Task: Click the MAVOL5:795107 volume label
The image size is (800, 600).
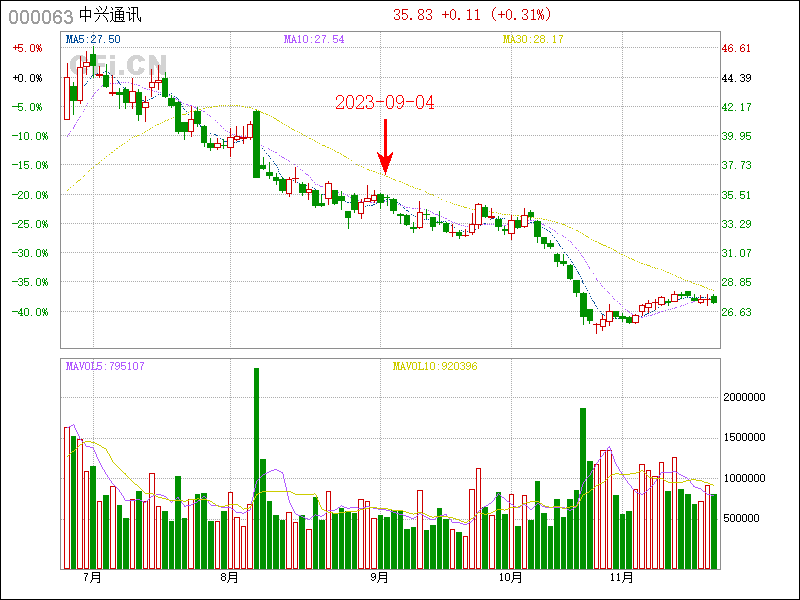Action: pos(105,366)
